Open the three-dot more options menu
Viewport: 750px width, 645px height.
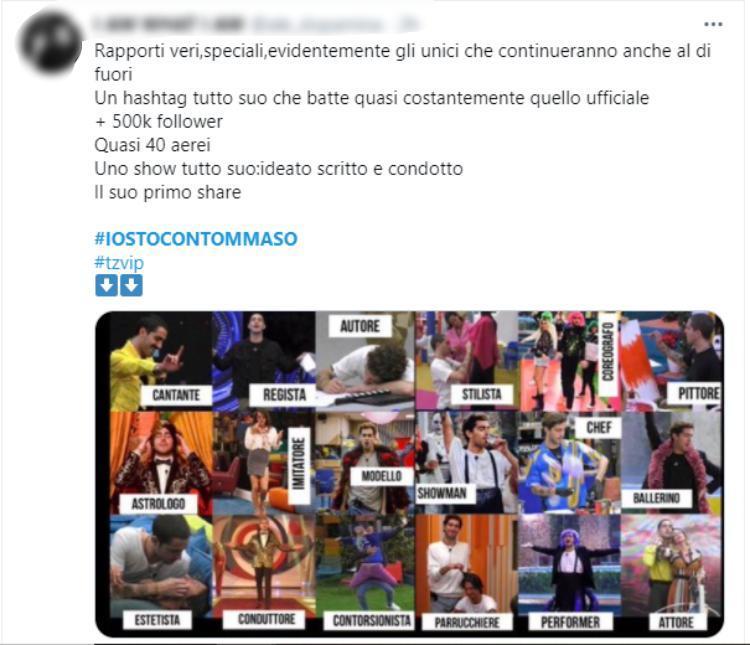point(713,24)
